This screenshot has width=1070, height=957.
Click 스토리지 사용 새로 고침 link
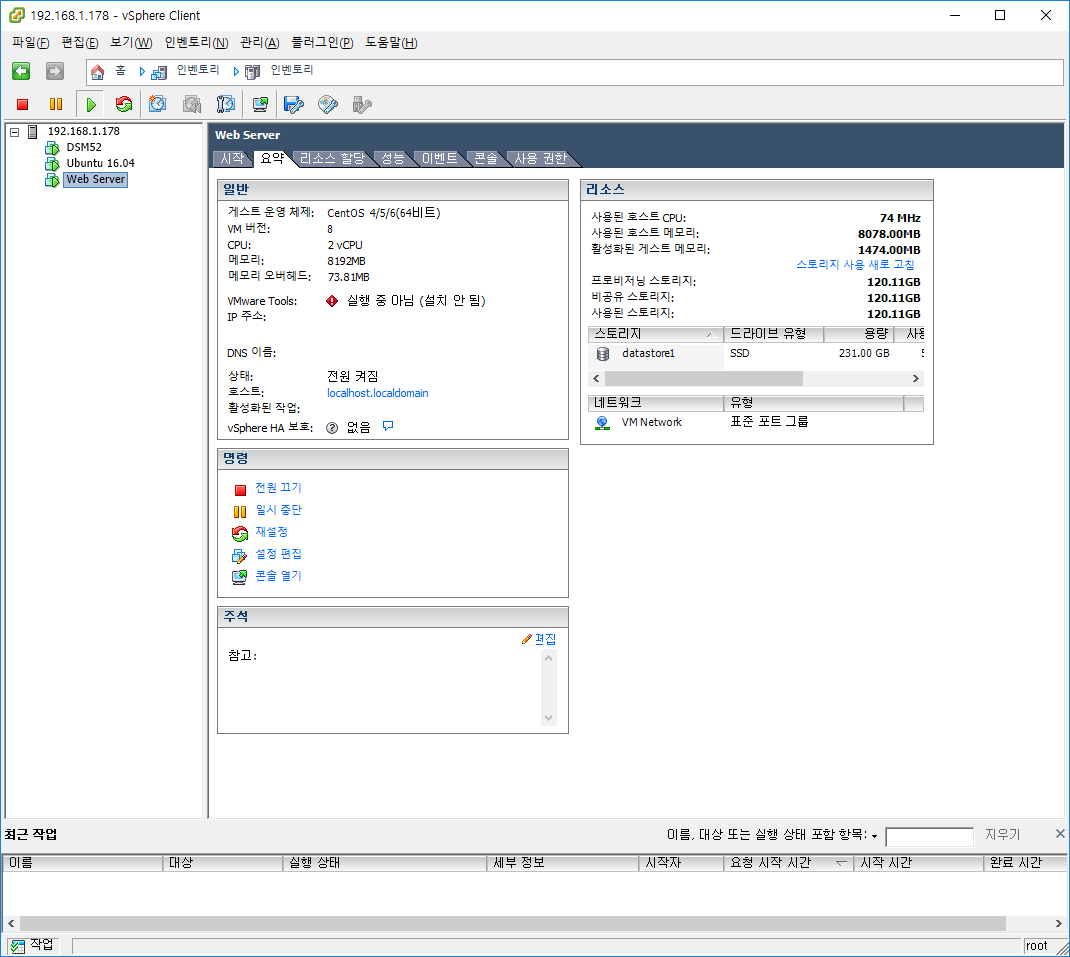pyautogui.click(x=854, y=265)
